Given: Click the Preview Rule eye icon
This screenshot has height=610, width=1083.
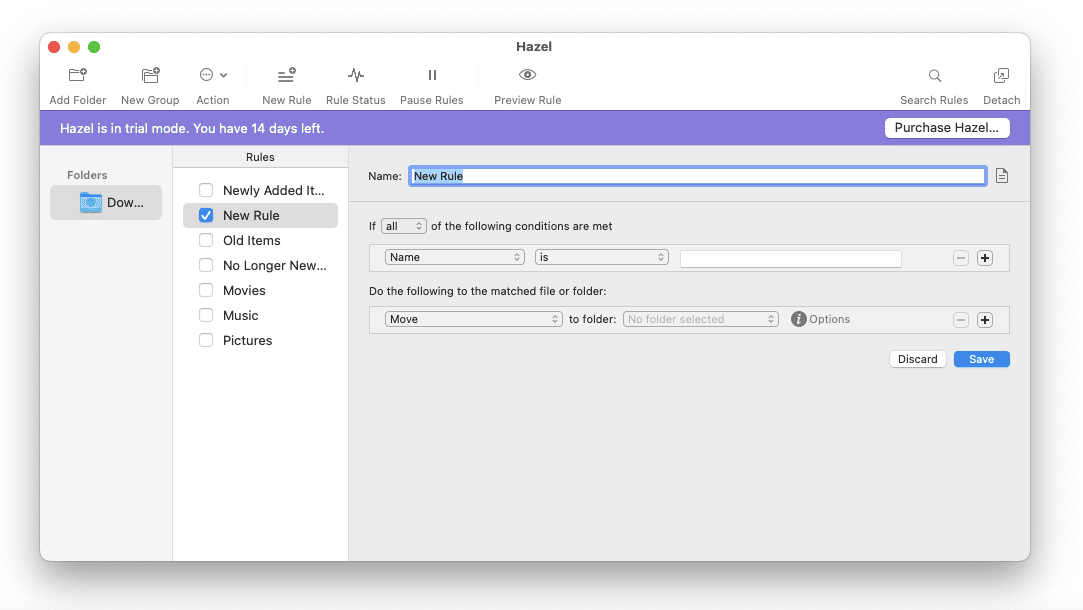Looking at the screenshot, I should click(x=527, y=75).
